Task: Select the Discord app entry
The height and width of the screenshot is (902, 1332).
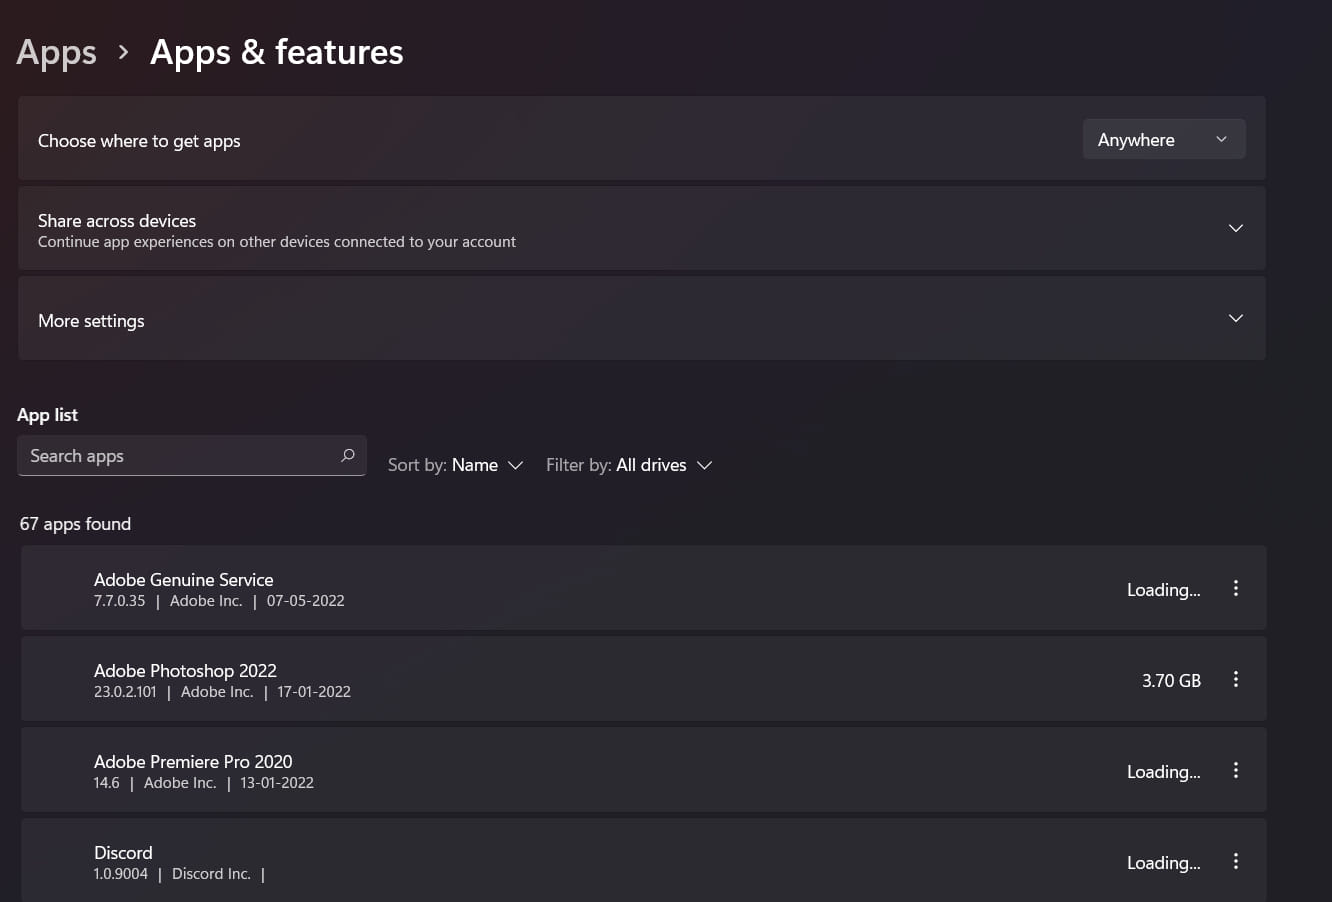Action: coord(644,860)
